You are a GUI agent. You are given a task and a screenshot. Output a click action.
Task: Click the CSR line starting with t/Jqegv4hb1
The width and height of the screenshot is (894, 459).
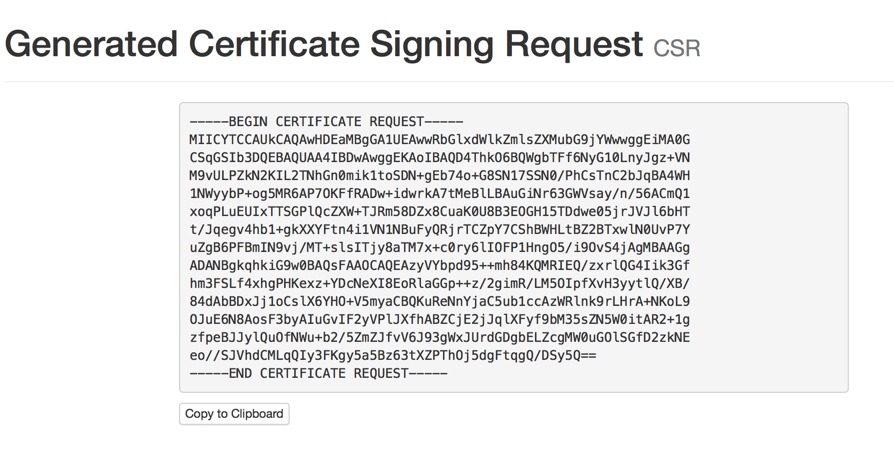click(x=439, y=230)
